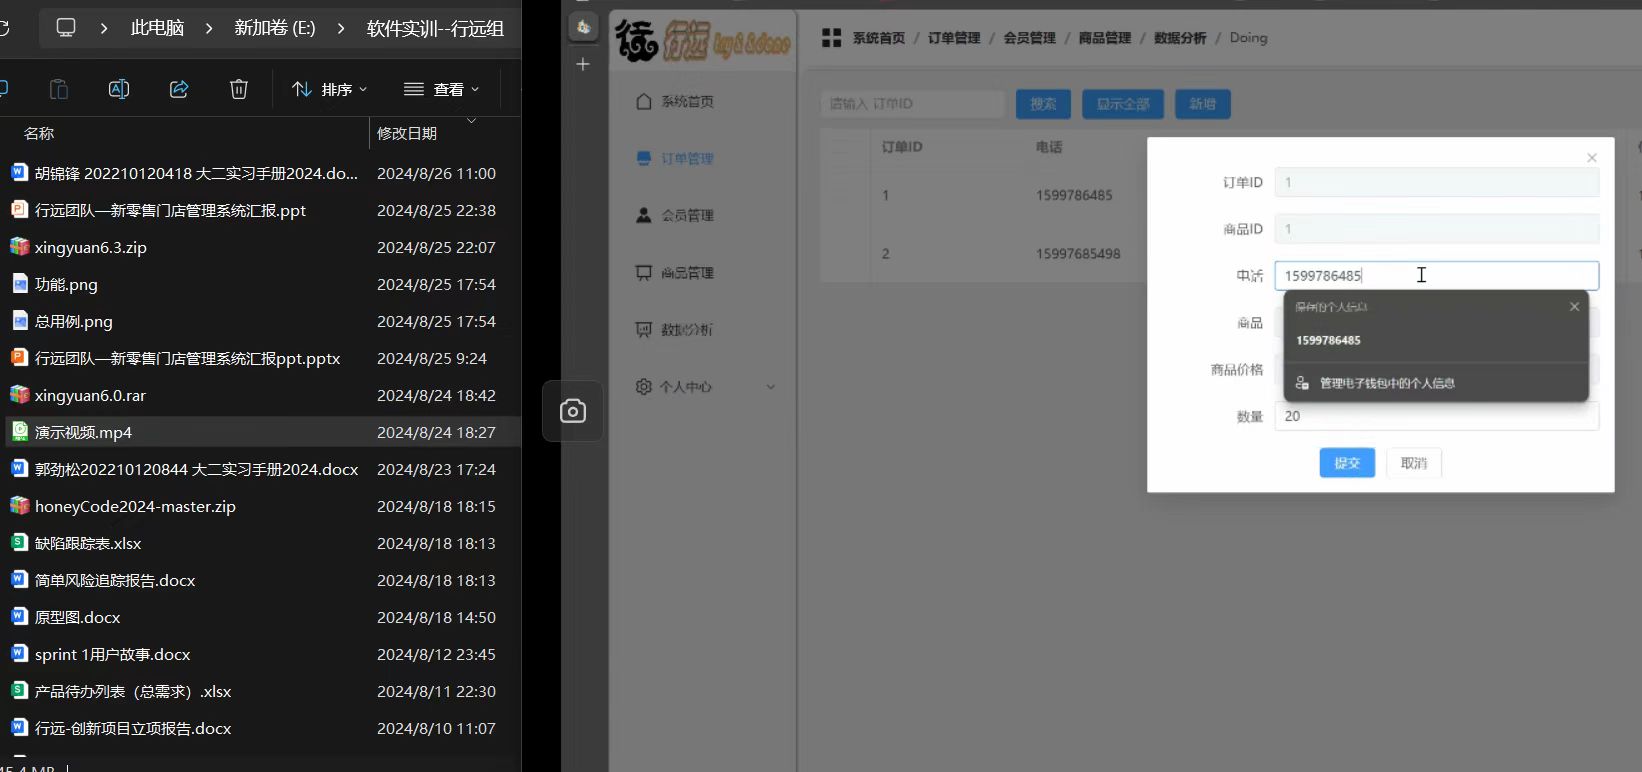Click 软件实训--行远组 folder in address bar
Screen dimensions: 1642x772
(435, 28)
